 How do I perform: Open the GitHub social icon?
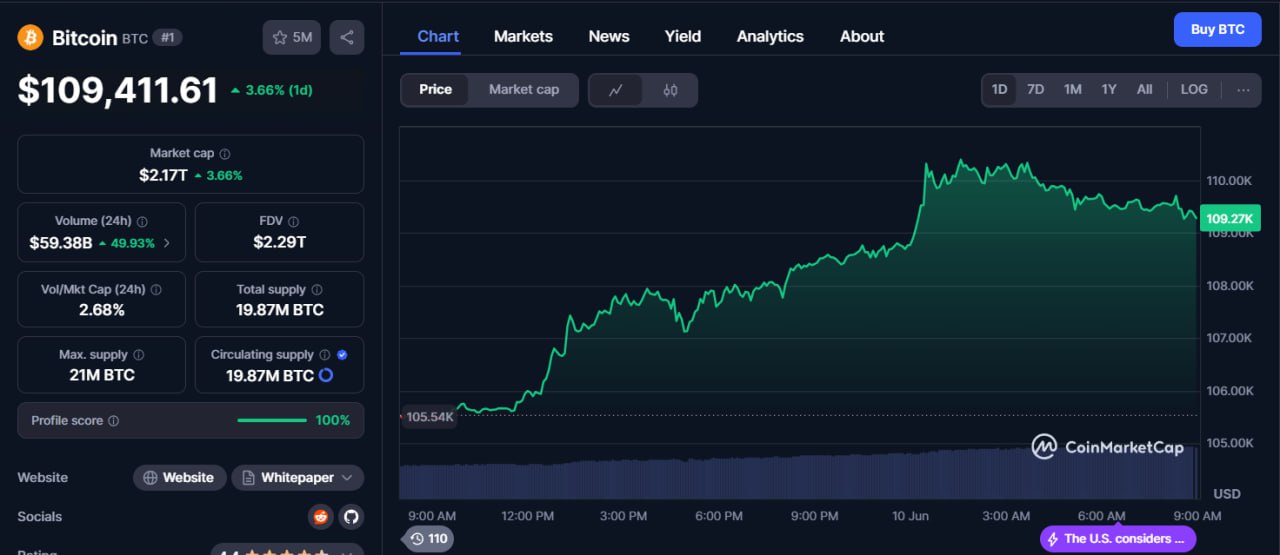[x=350, y=517]
